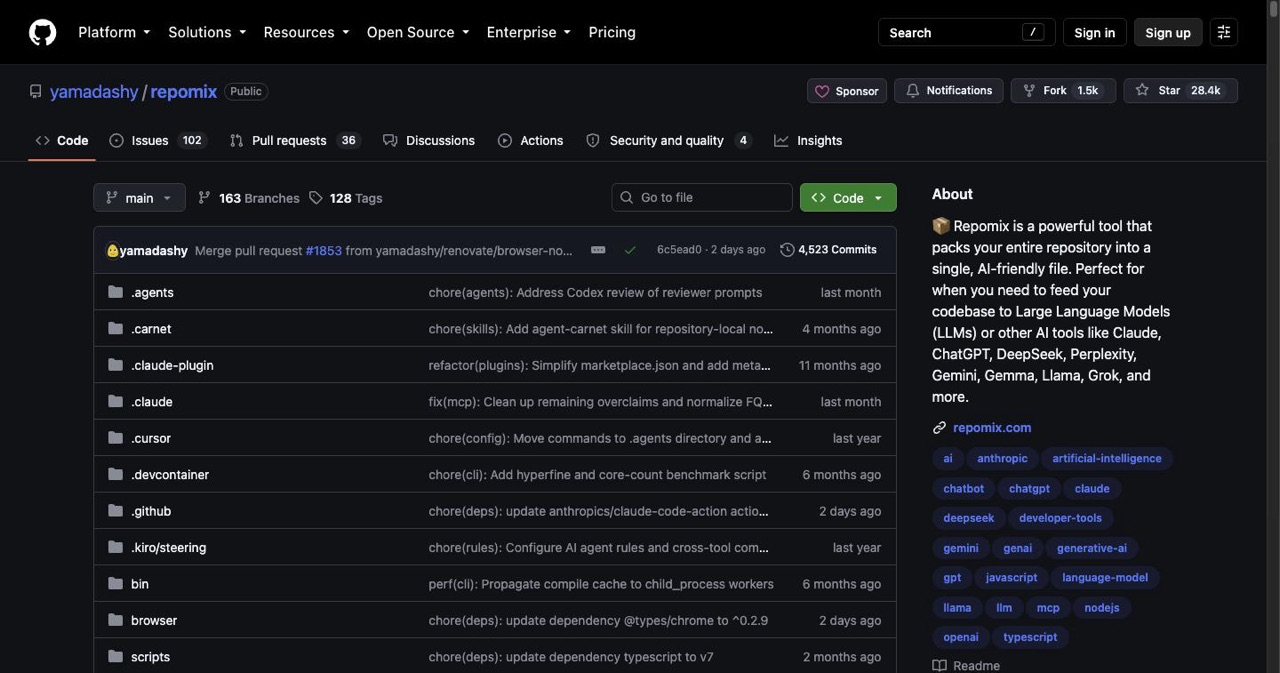
Task: Click the folder icon for bin
Action: tap(115, 584)
